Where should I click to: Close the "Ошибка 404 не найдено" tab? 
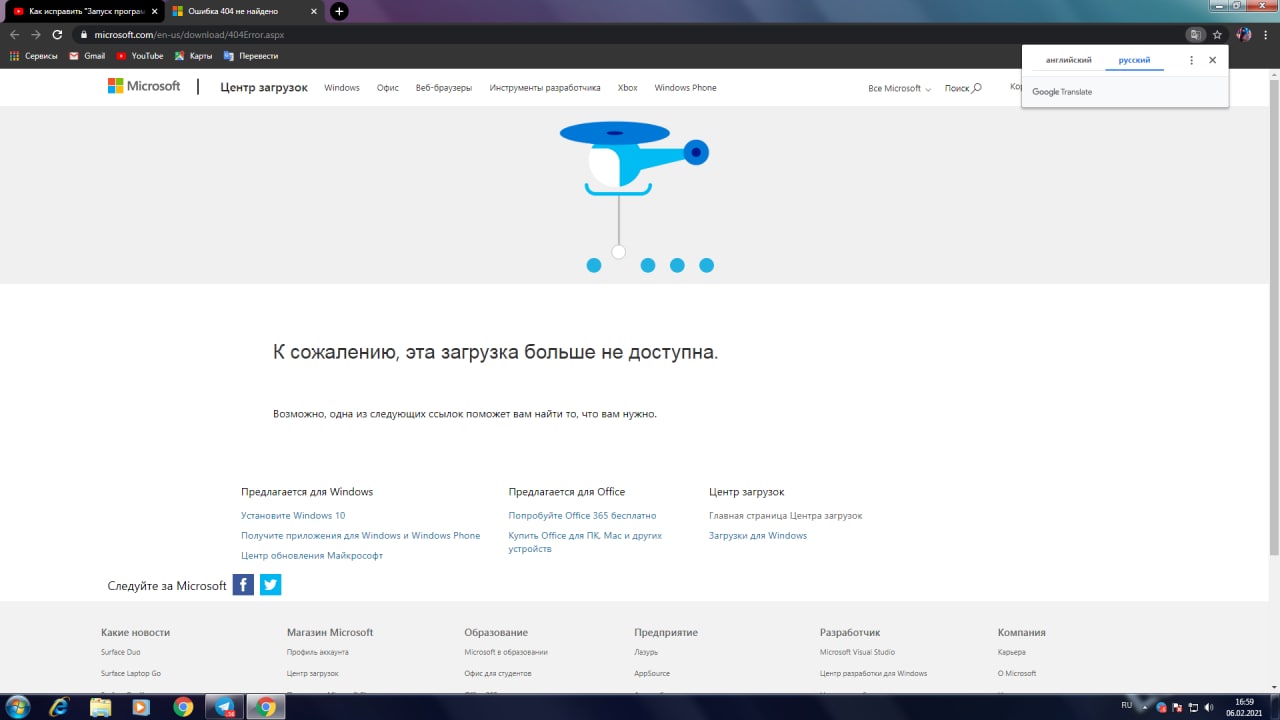[x=314, y=11]
